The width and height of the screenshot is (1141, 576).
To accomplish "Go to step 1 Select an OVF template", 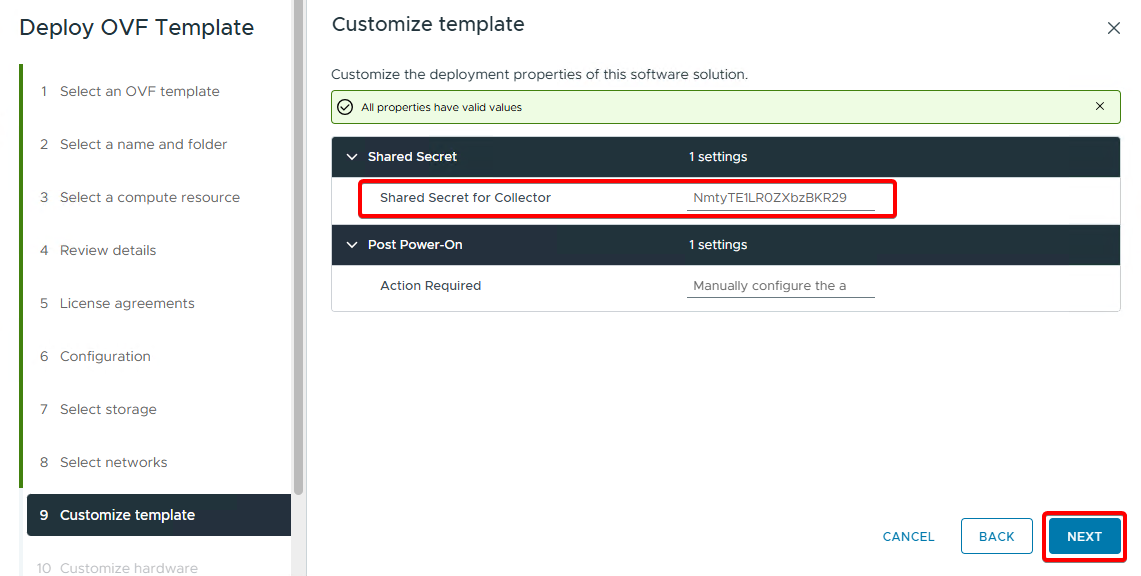I will 139,91.
